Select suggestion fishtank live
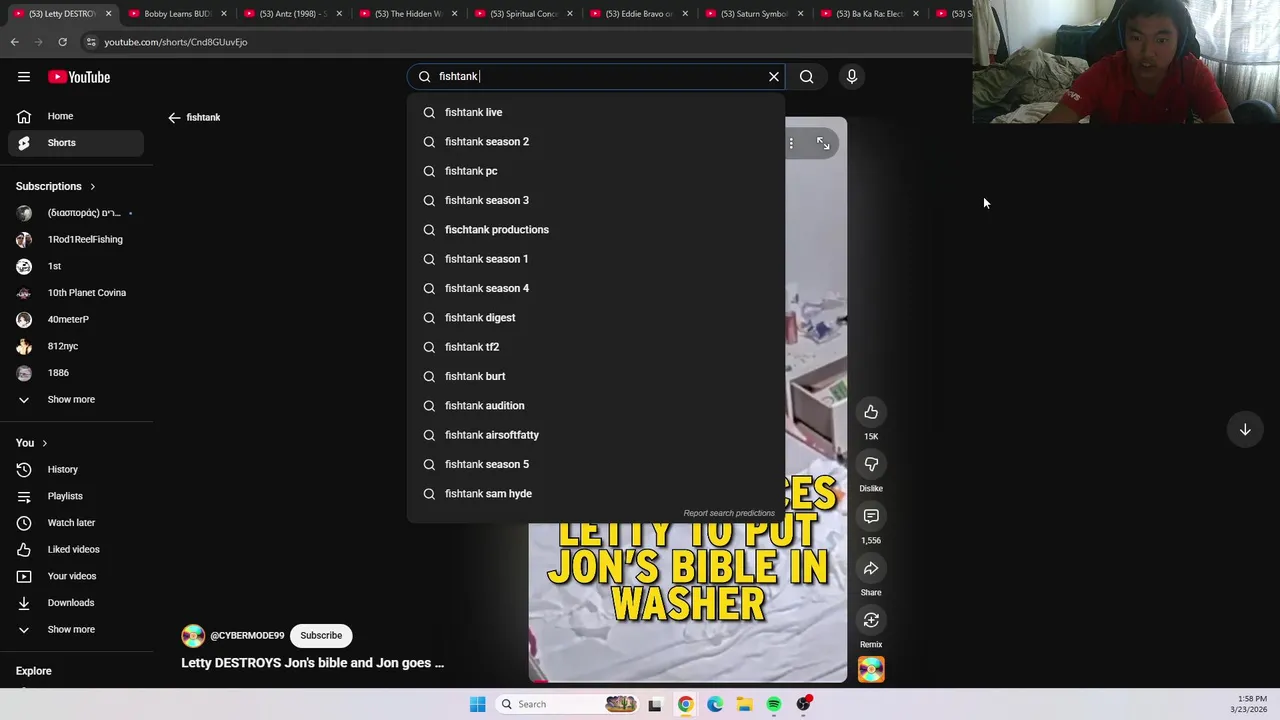Image resolution: width=1280 pixels, height=720 pixels. pos(596,112)
